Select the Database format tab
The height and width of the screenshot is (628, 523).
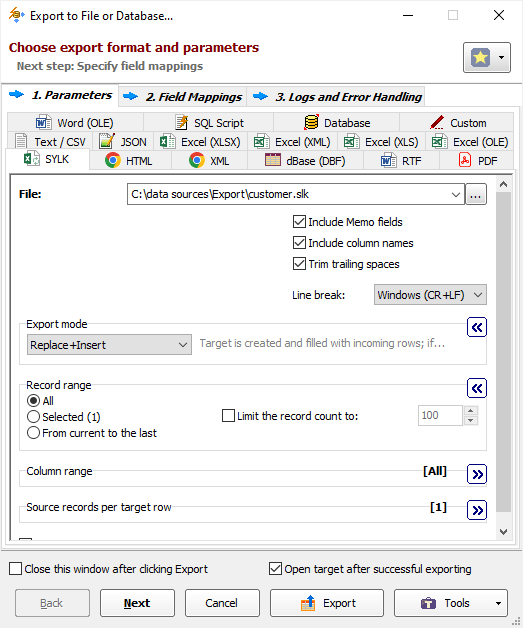(x=336, y=123)
